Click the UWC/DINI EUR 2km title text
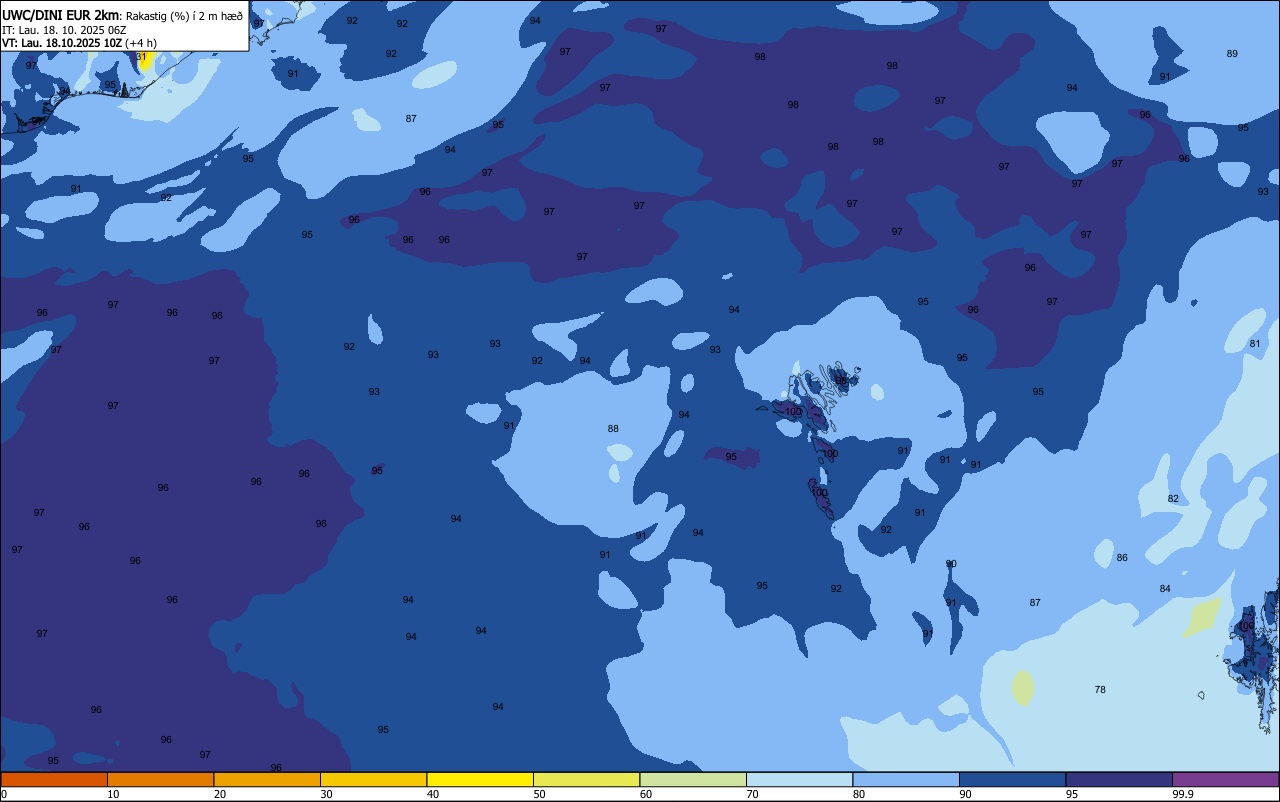 click(x=61, y=15)
